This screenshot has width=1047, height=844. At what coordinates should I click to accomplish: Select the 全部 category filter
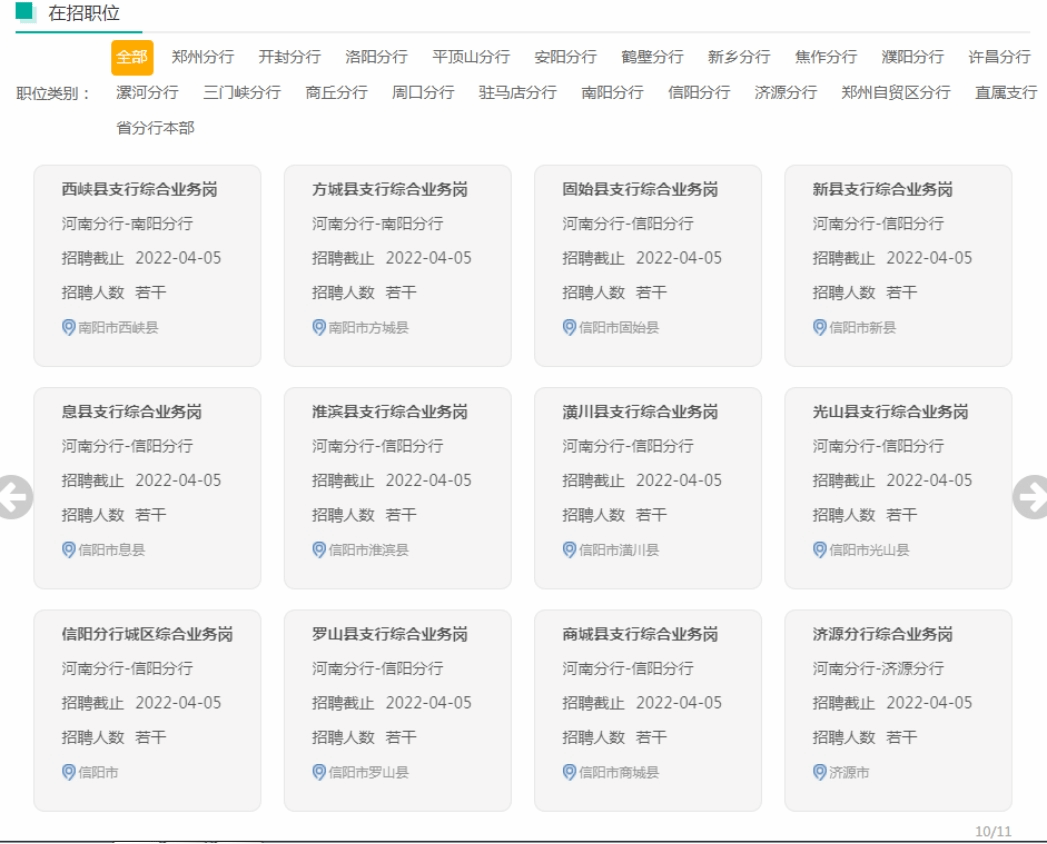pos(132,57)
